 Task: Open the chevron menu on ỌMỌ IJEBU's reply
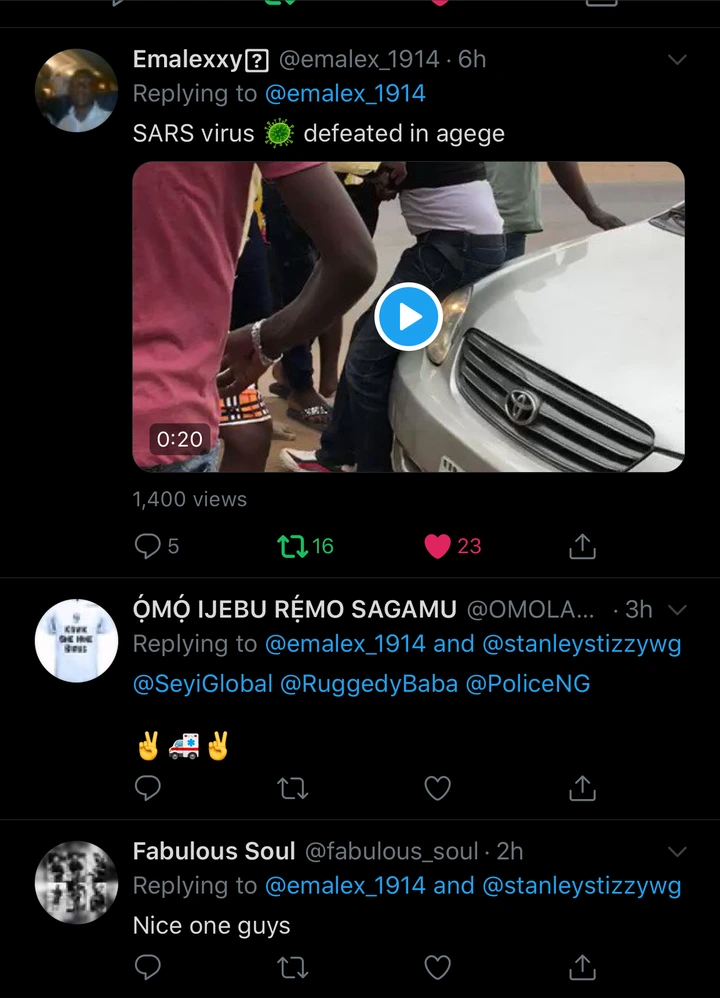(677, 610)
